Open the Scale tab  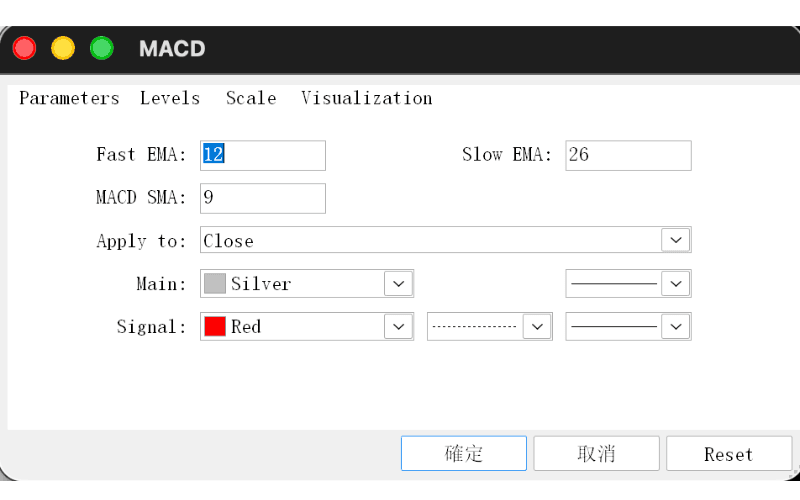[x=251, y=98]
